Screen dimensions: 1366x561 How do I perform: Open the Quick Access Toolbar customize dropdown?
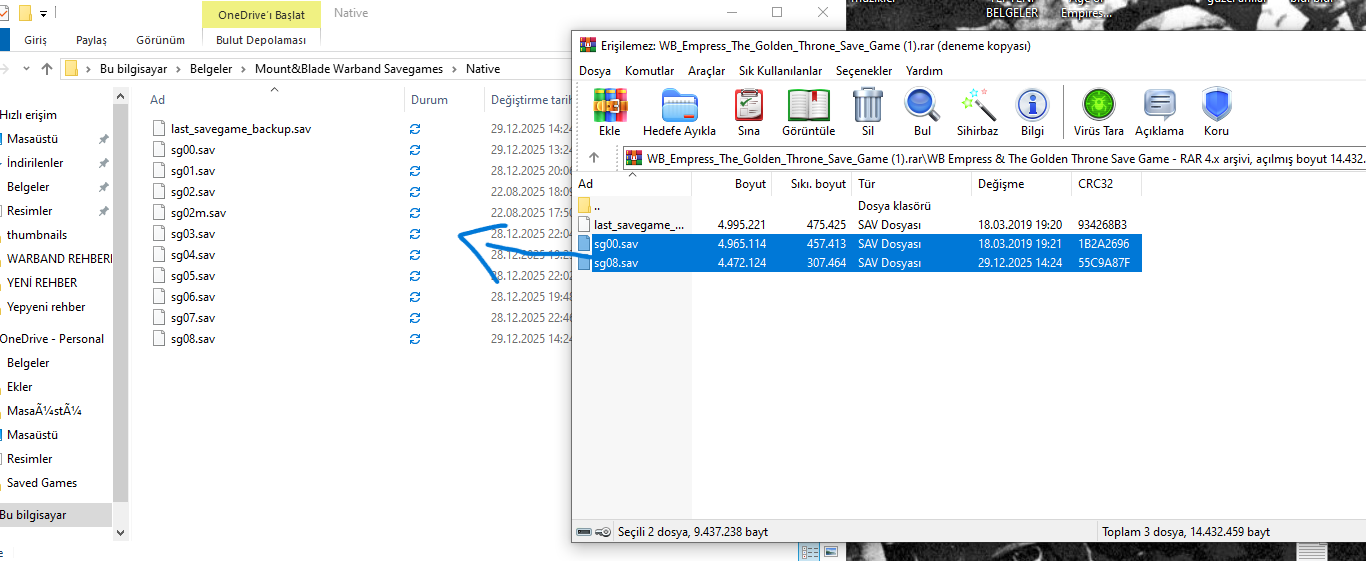point(43,14)
